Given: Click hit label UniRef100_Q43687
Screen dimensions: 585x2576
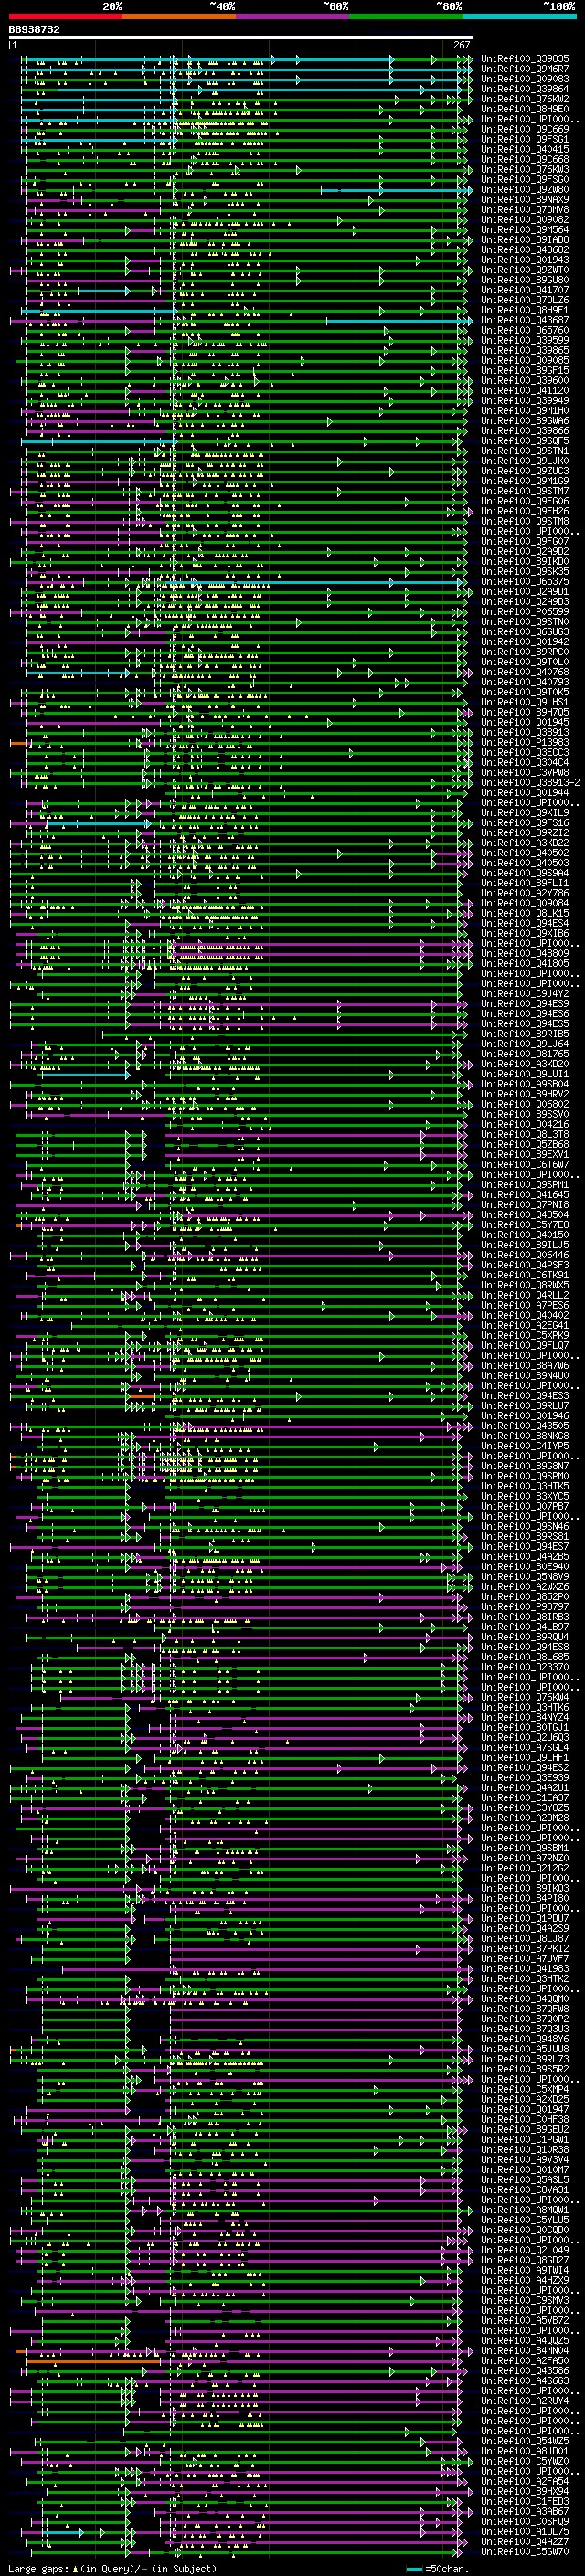Looking at the screenshot, I should tap(525, 320).
